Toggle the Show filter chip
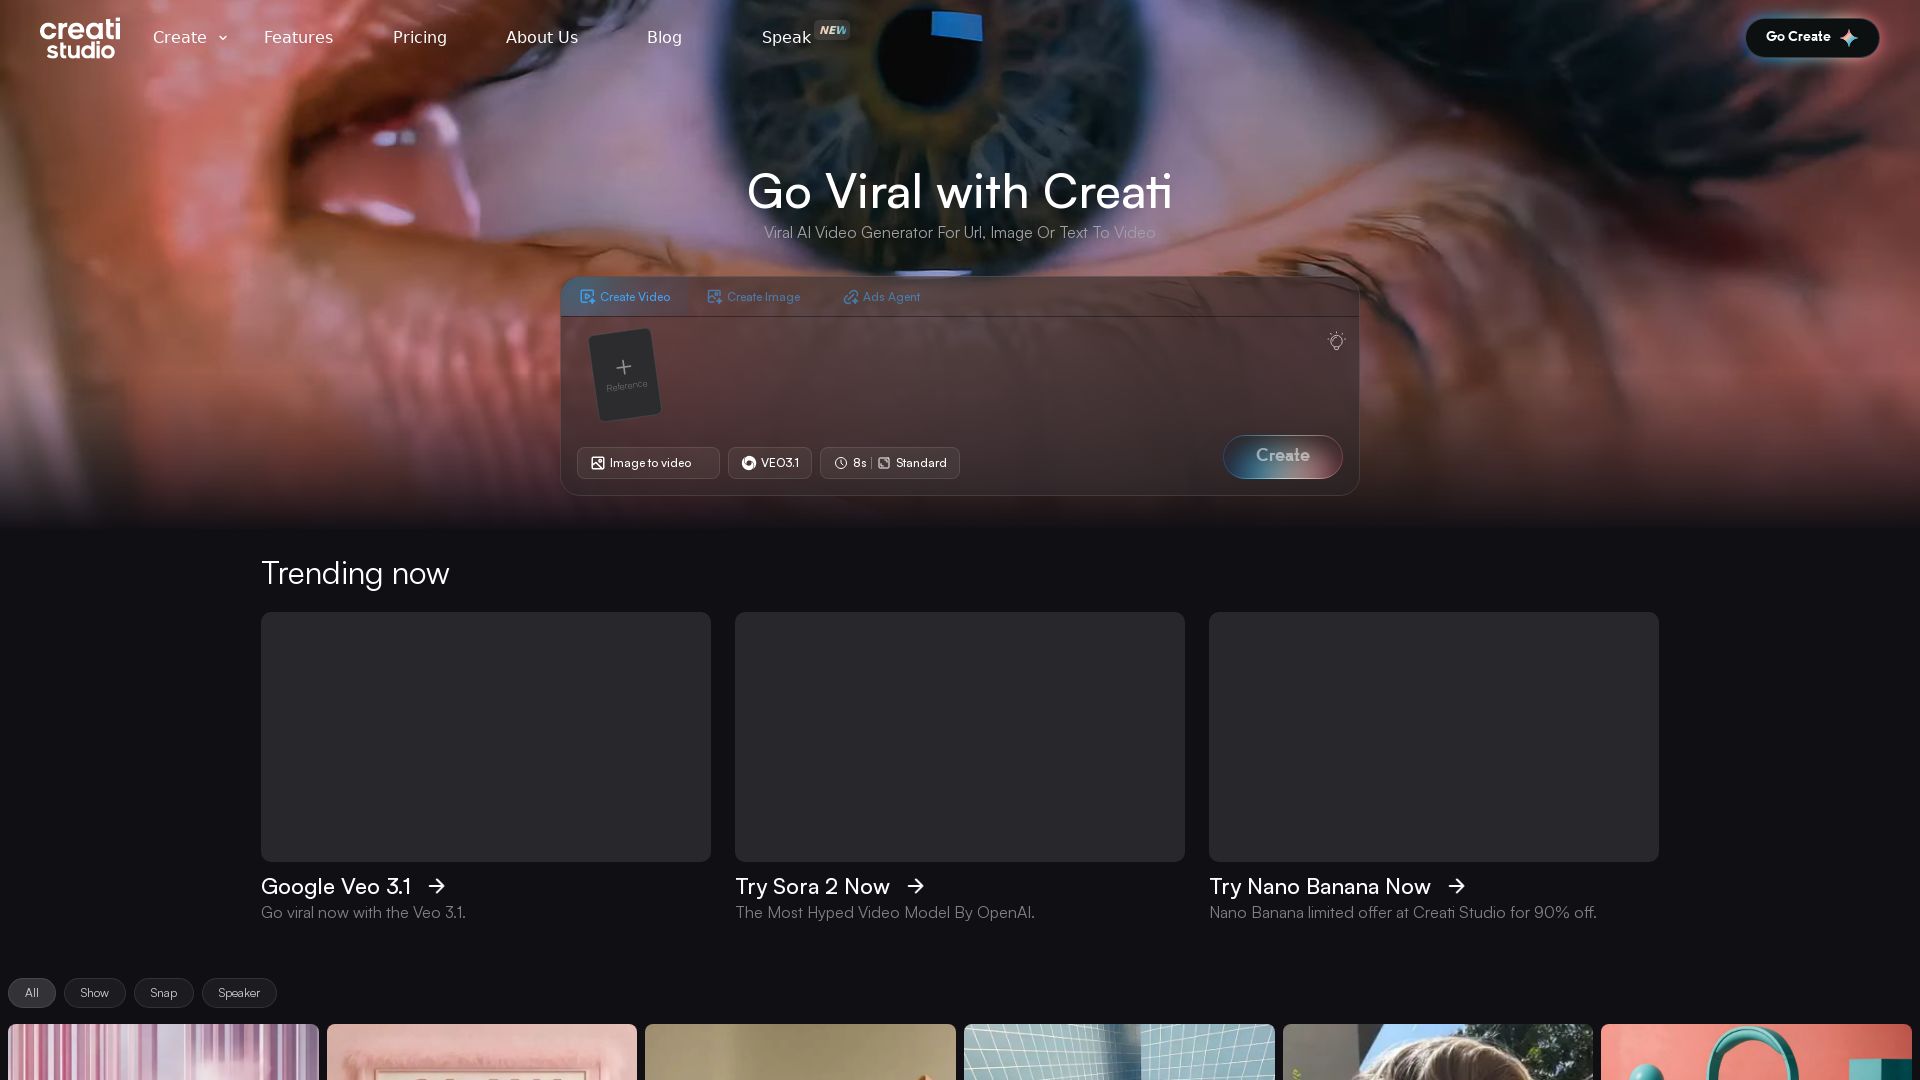The height and width of the screenshot is (1080, 1920). [94, 993]
